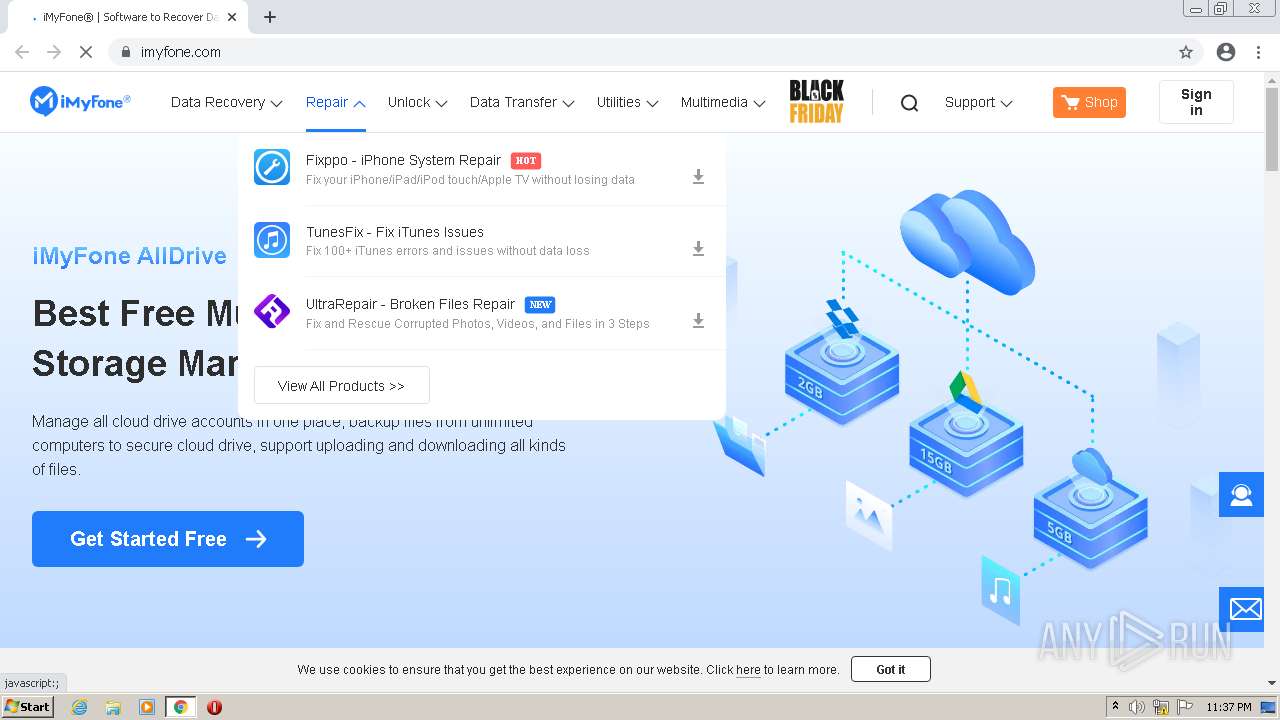Click the Fixppo wrench product icon
The width and height of the screenshot is (1280, 720).
tap(272, 167)
